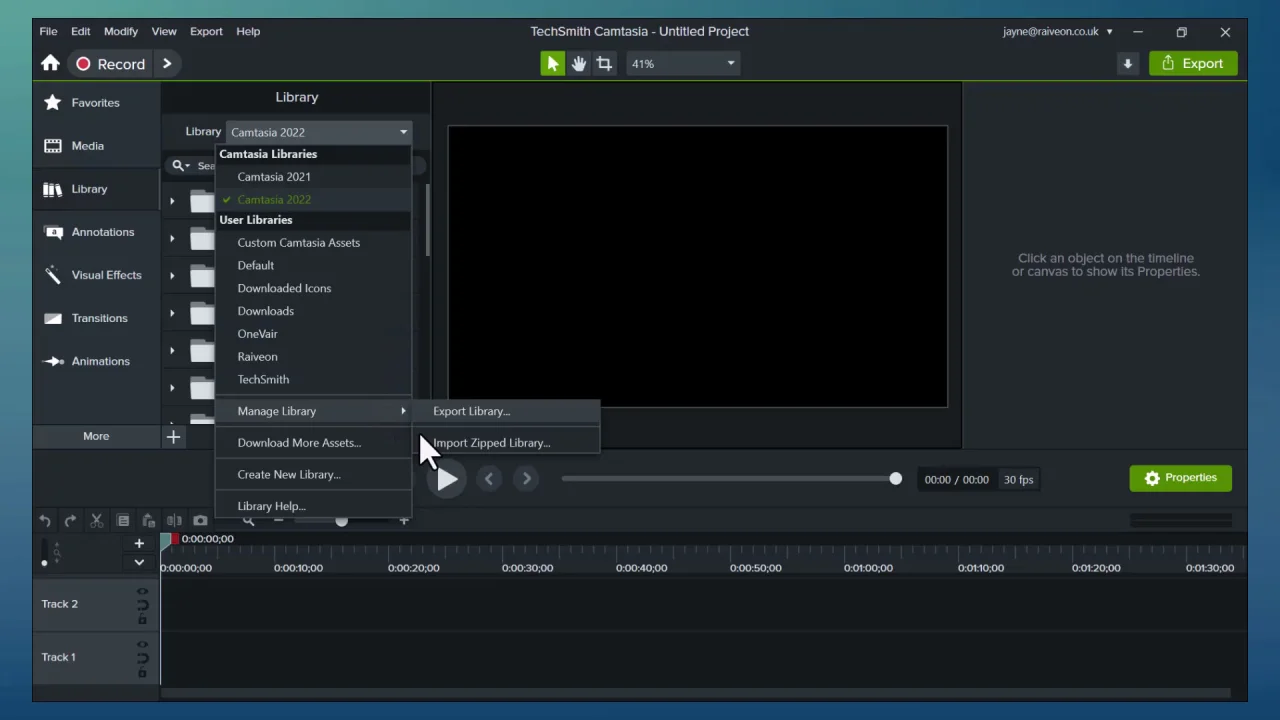Split clip at the playhead

[x=174, y=520]
